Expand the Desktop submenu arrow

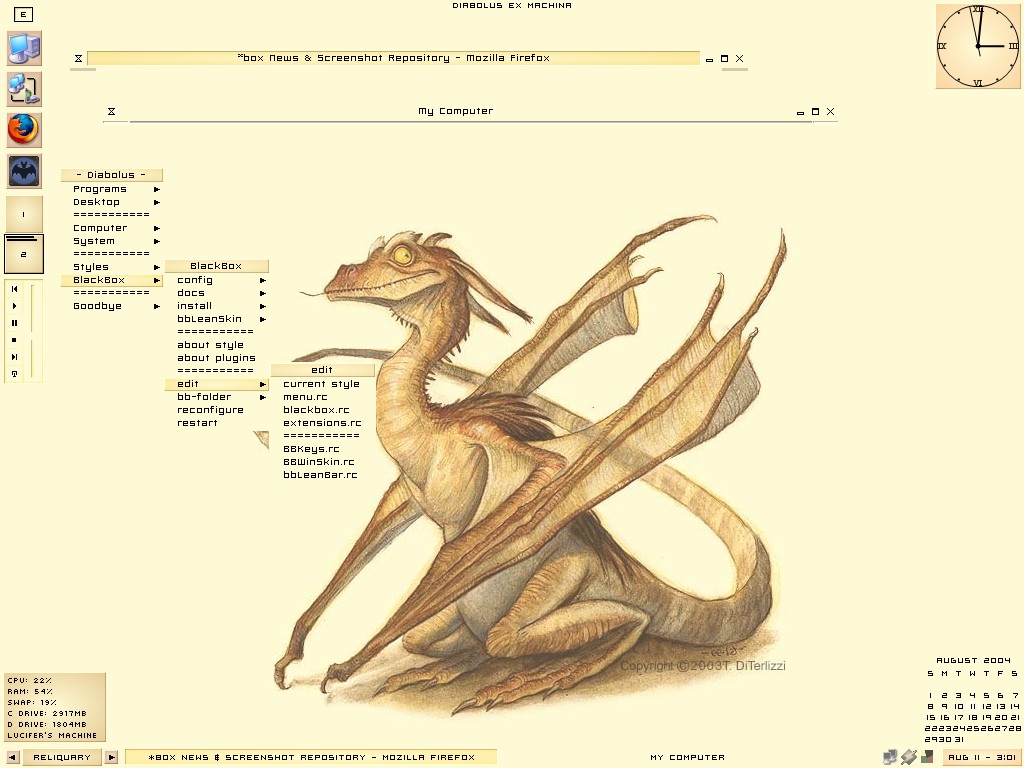tap(157, 202)
